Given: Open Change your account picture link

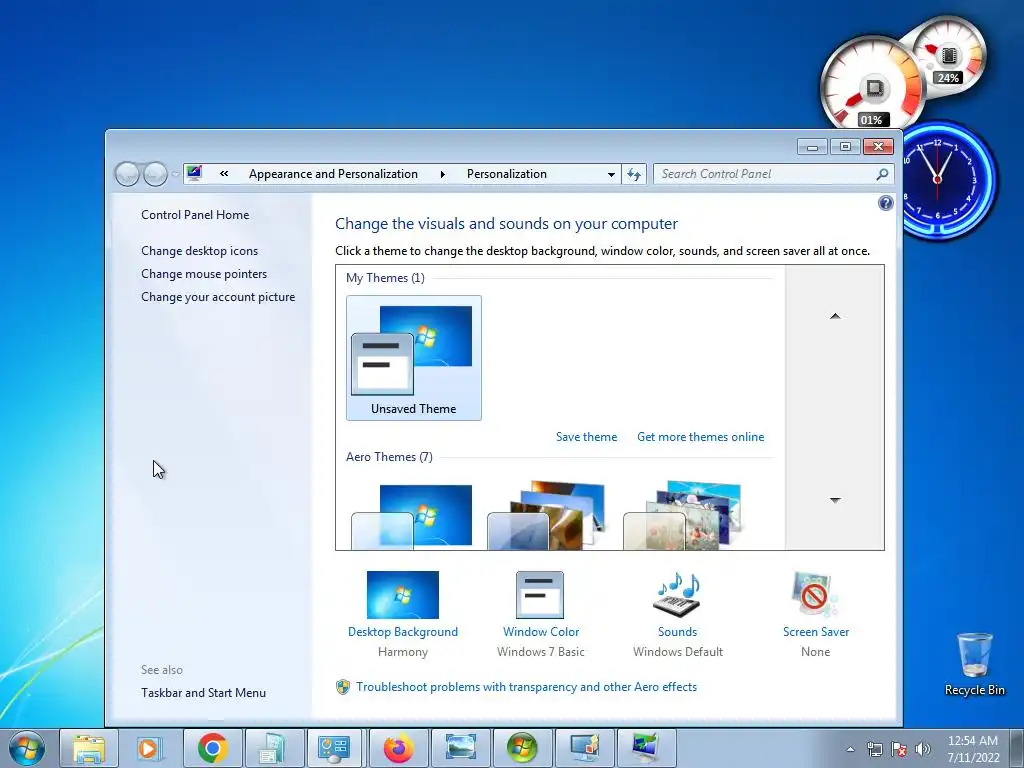Looking at the screenshot, I should point(218,297).
